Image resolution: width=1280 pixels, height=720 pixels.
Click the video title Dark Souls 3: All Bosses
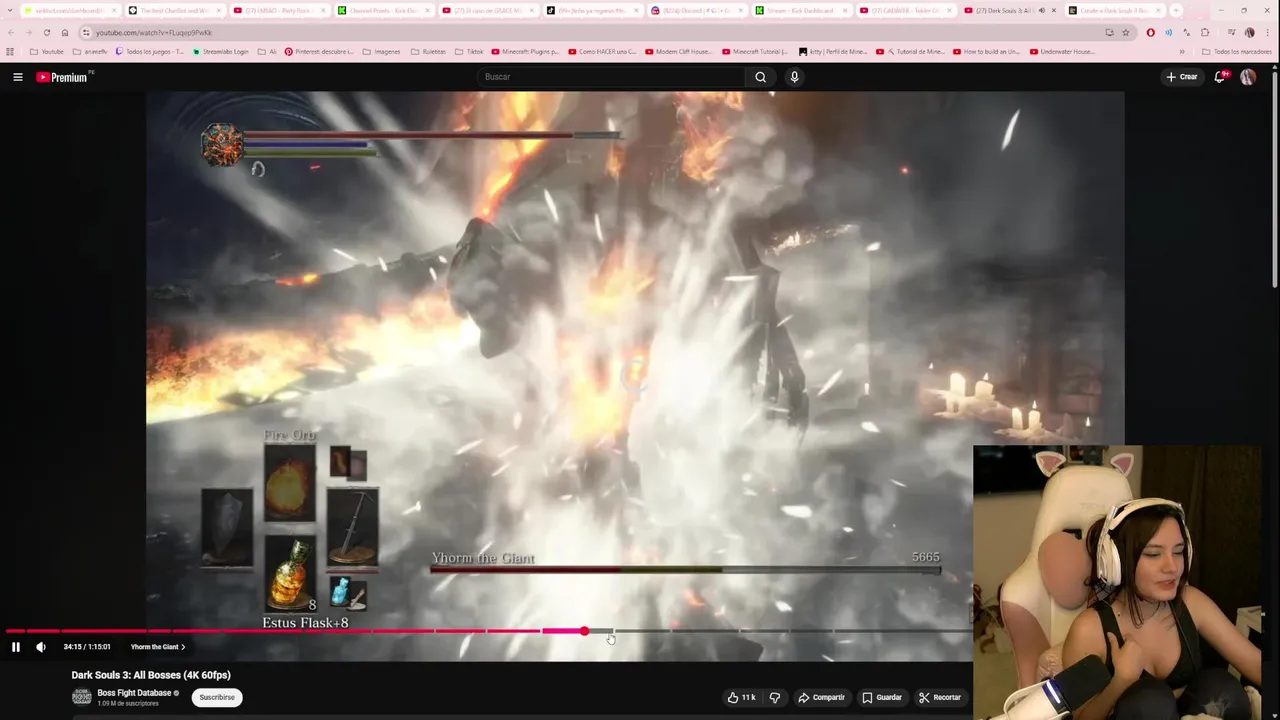[x=151, y=675]
